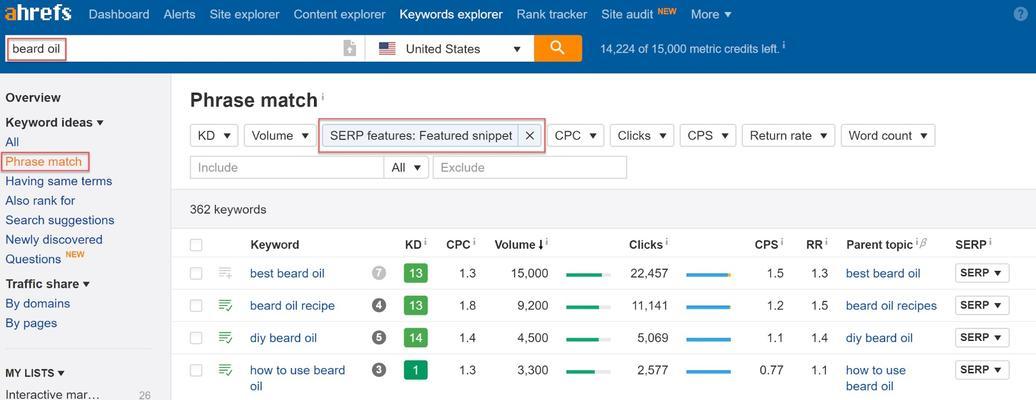This screenshot has height=400, width=1036.
Task: Click the KD 14 badge for diy beard oil
Action: pos(416,338)
